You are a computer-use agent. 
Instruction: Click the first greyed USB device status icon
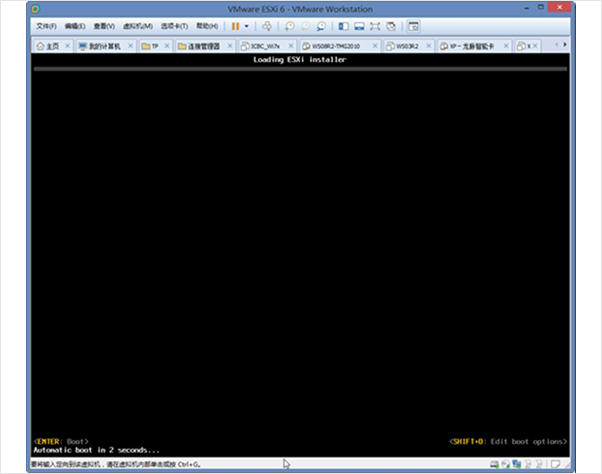528,464
